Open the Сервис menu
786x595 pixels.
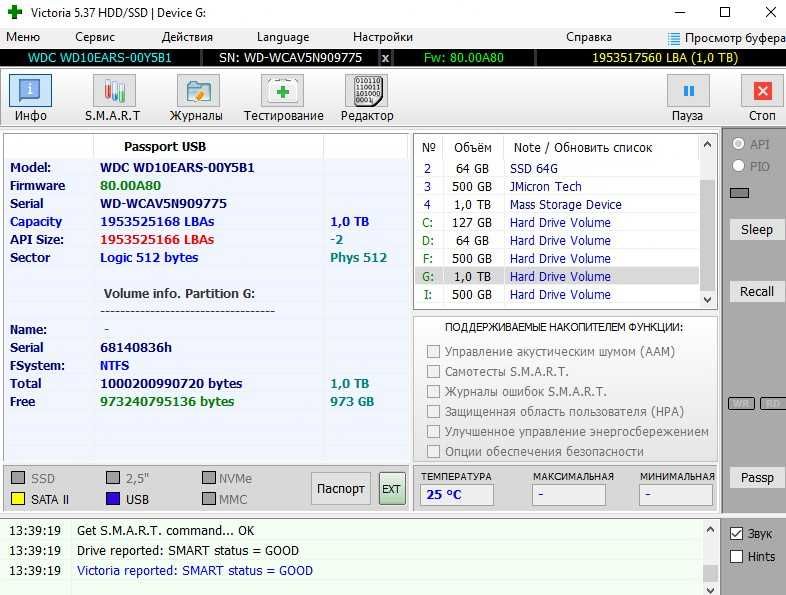point(95,37)
